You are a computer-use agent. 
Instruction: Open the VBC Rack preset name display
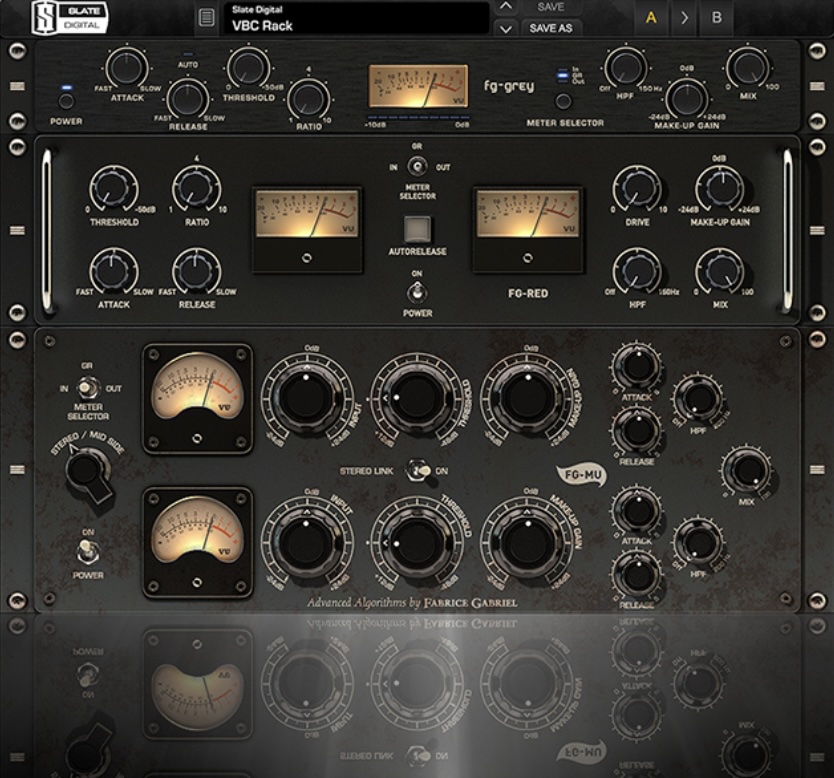coord(356,19)
